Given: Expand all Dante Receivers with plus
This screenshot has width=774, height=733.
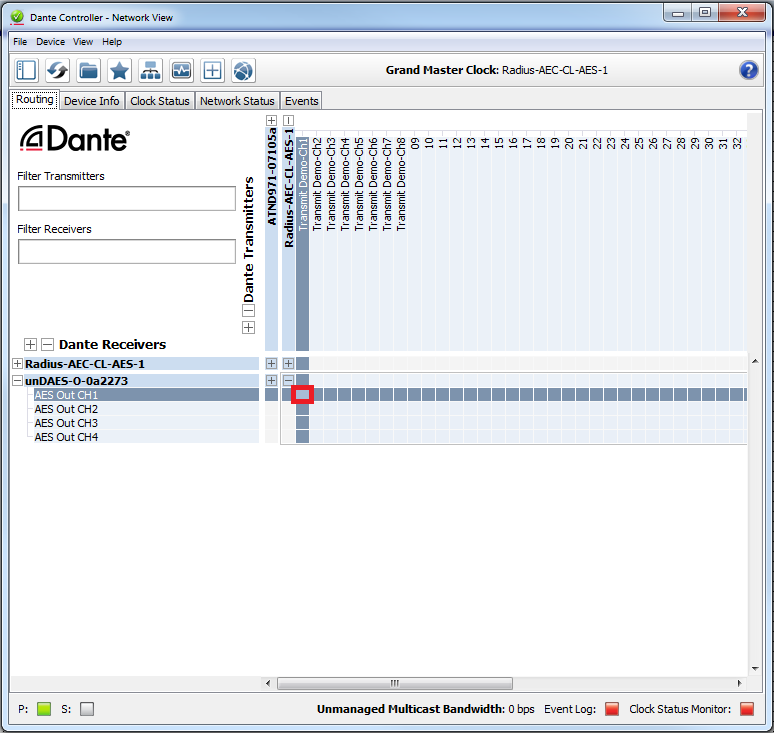Looking at the screenshot, I should pos(30,345).
